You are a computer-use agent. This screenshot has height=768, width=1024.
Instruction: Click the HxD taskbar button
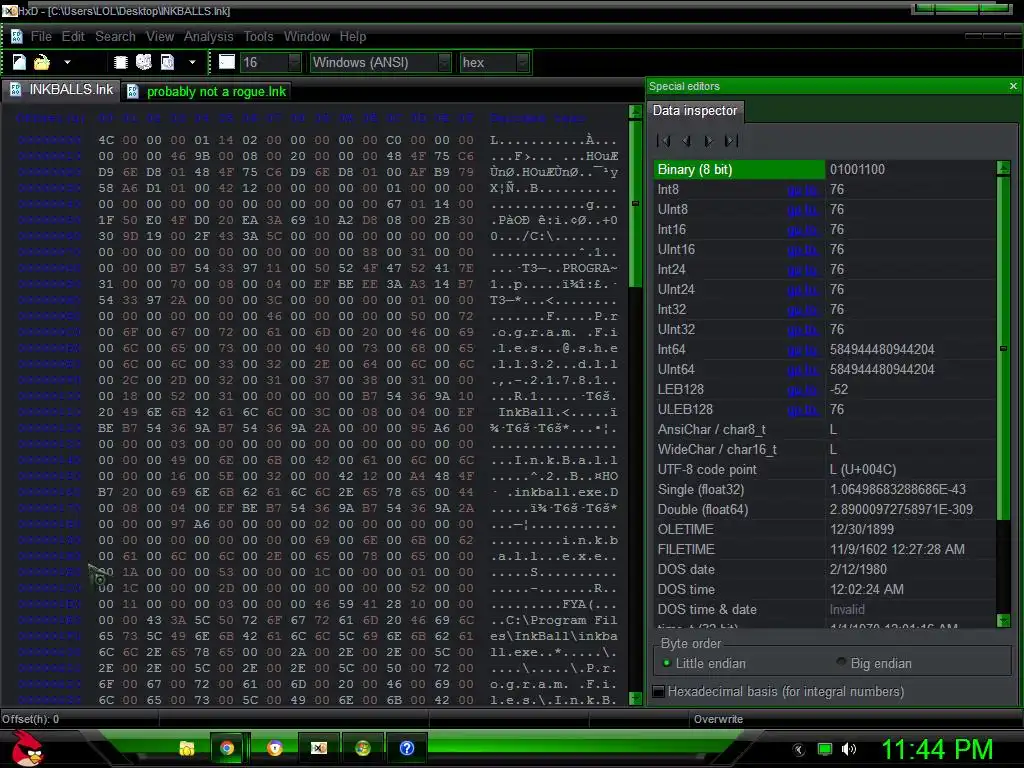(x=319, y=748)
